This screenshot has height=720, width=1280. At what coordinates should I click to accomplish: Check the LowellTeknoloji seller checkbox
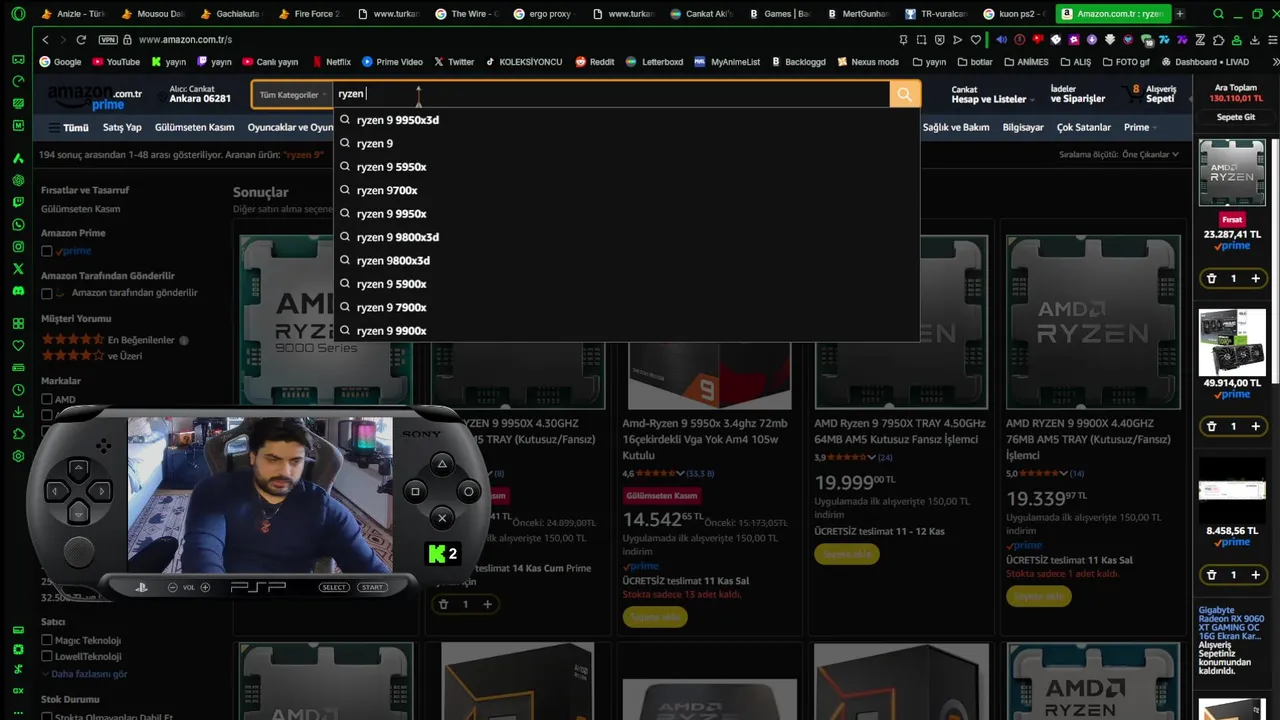pos(47,656)
